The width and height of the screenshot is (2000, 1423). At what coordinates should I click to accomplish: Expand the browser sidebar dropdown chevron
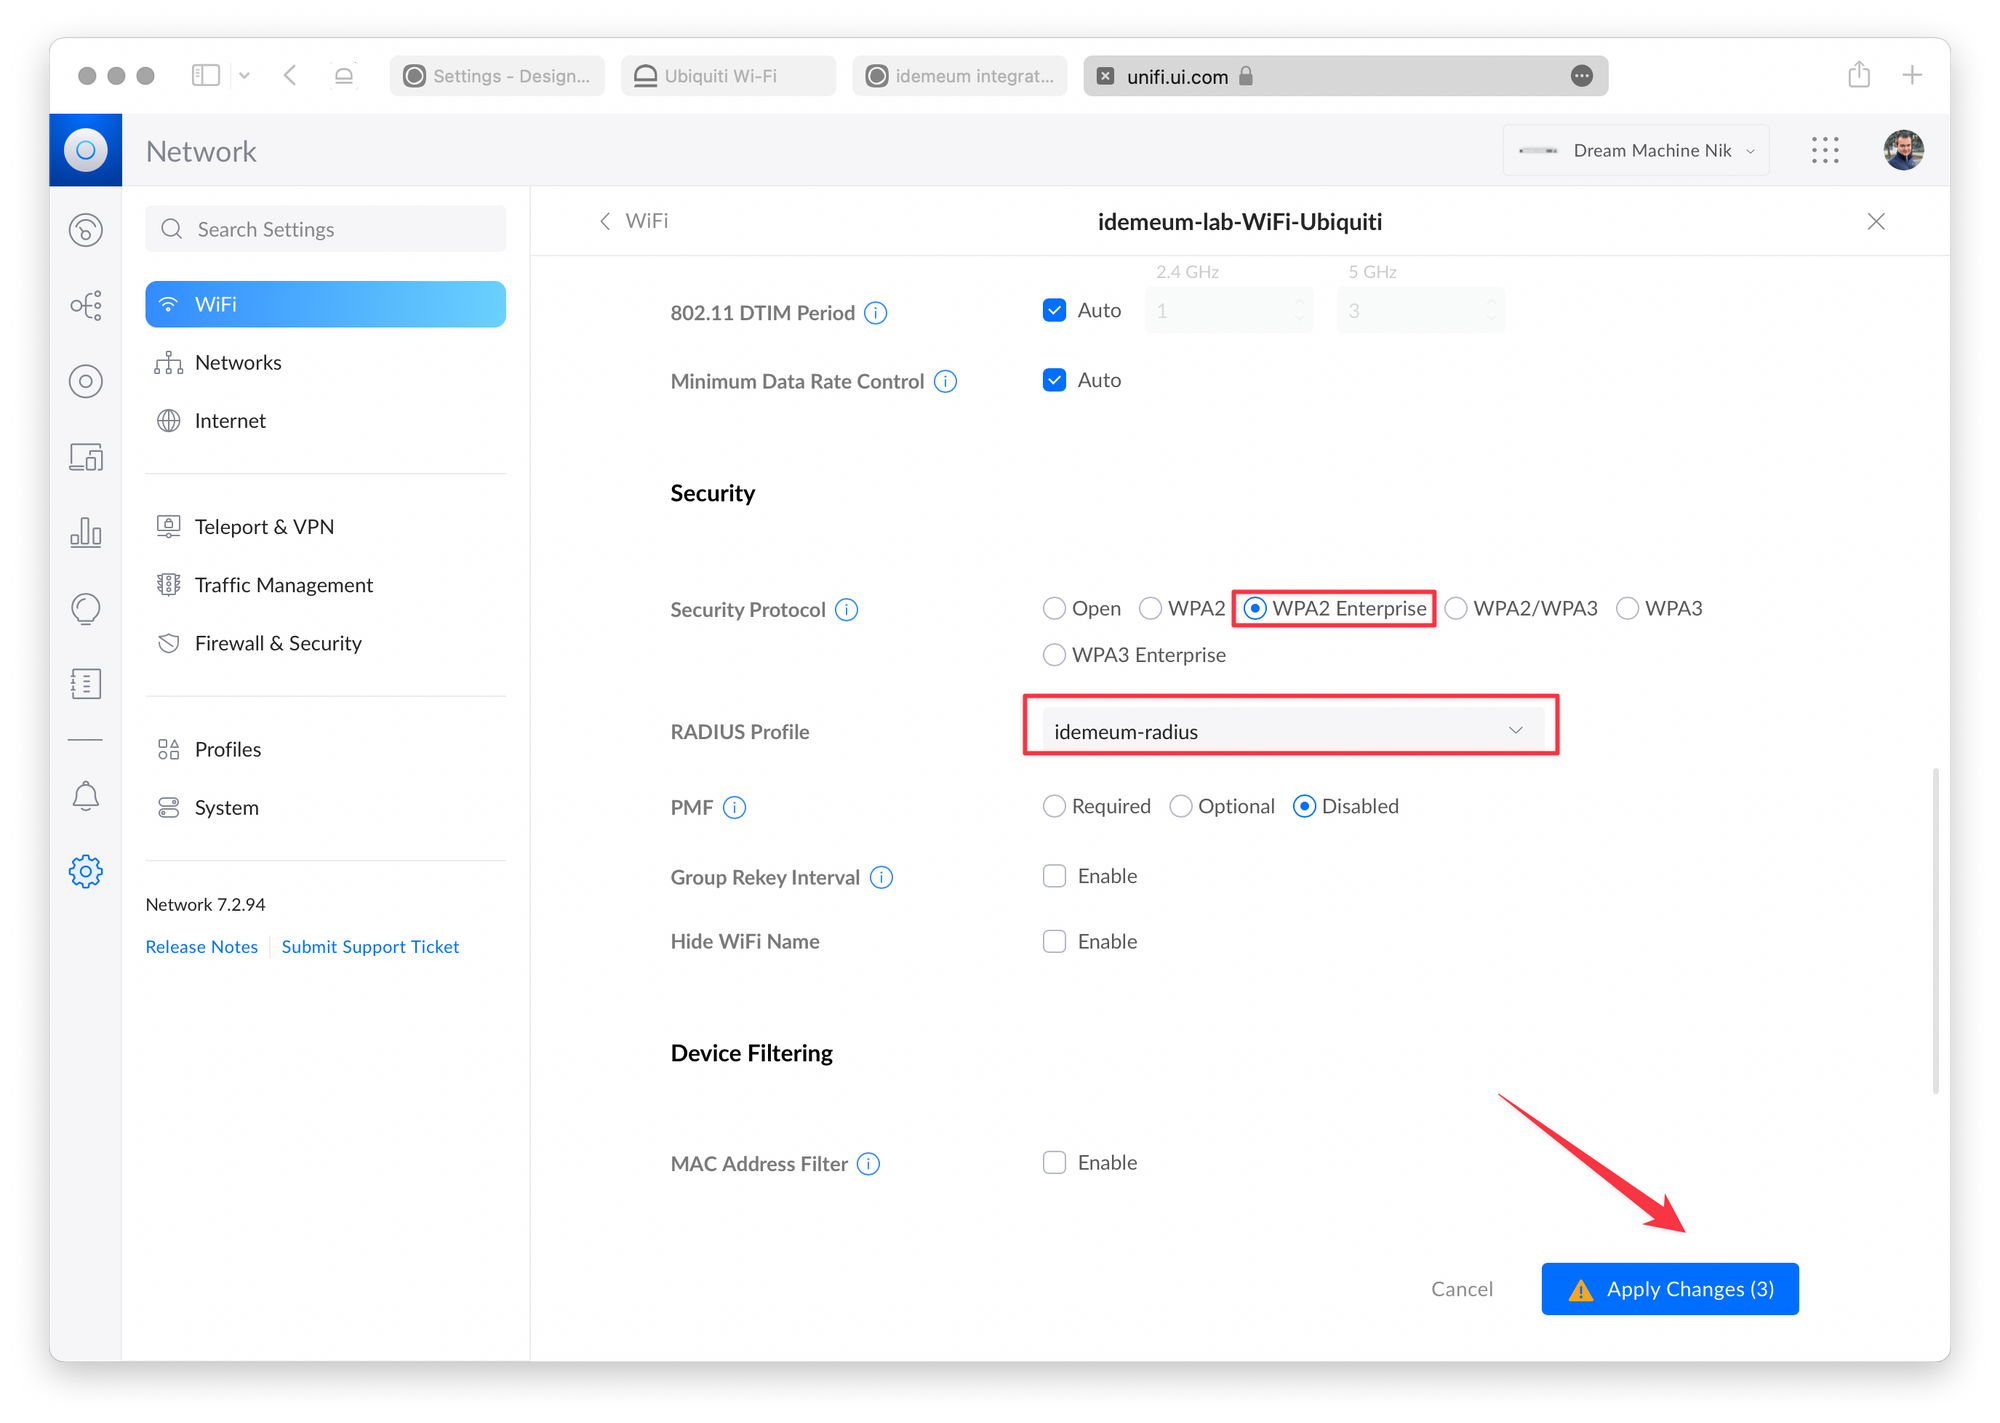(x=244, y=75)
